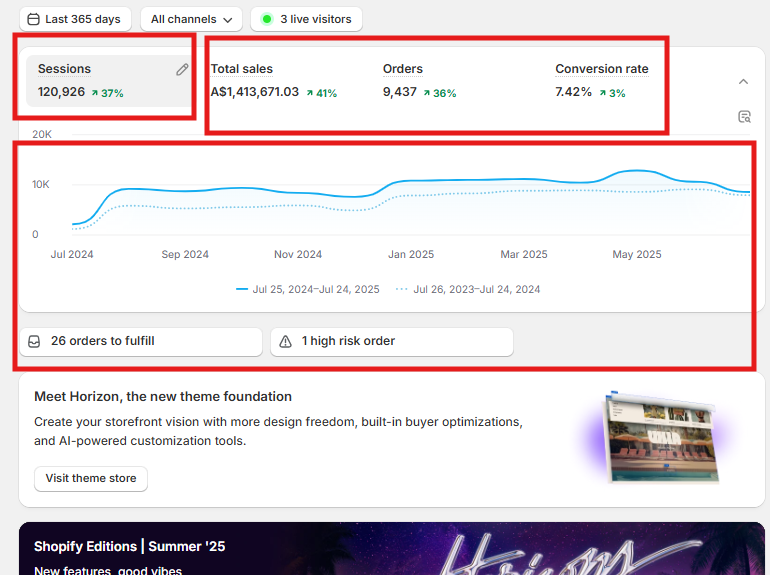Click the Jan 2025 axis label
This screenshot has width=770, height=575.
pyautogui.click(x=411, y=254)
